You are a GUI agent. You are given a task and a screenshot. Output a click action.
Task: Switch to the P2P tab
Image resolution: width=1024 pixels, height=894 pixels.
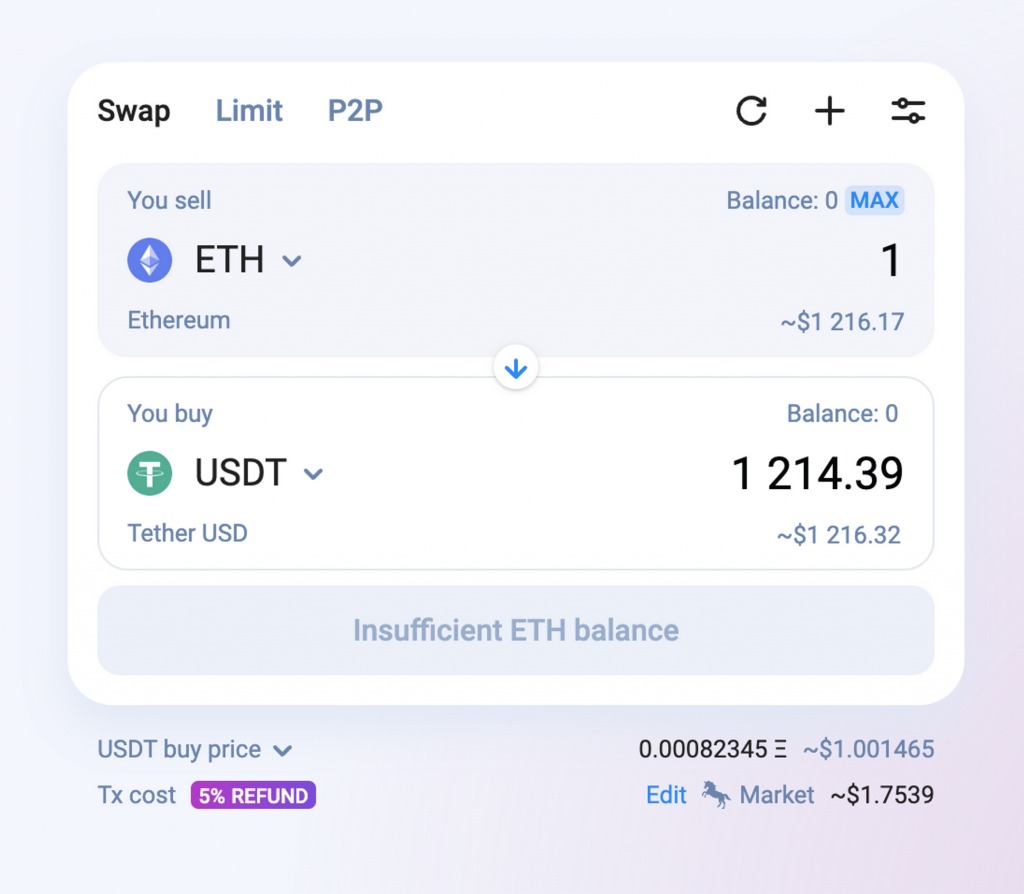[x=355, y=110]
